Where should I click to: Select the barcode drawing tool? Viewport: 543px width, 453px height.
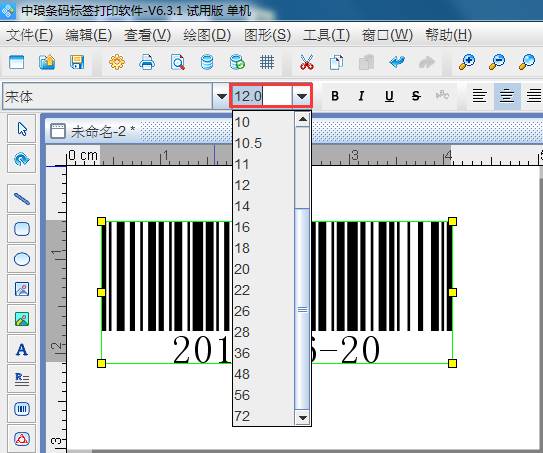click(x=22, y=409)
